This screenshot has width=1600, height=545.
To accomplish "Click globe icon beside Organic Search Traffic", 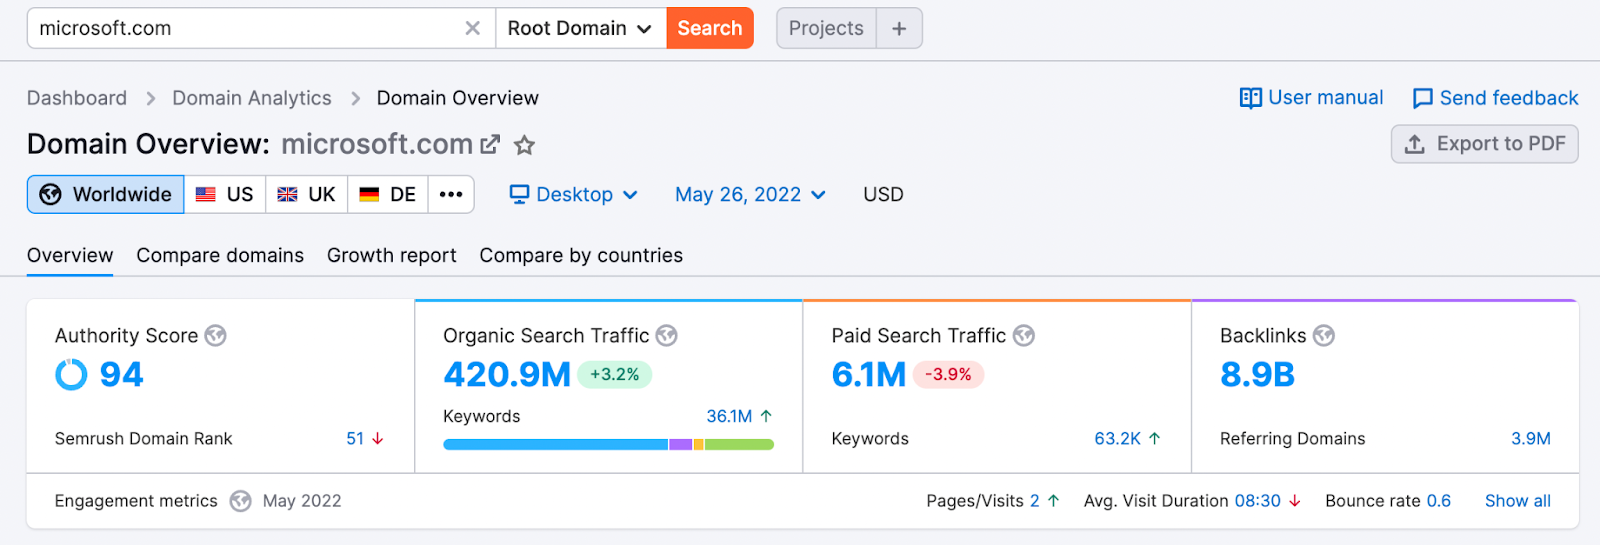I will pos(667,336).
